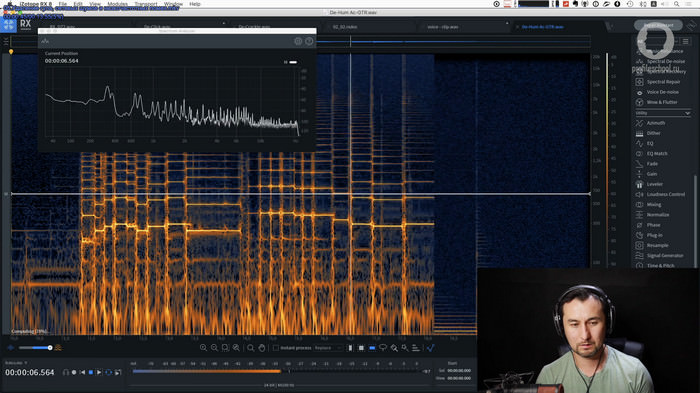Adjust the waveform/spectrogram balance slider
Screen dimensions: 700x393
(x=35, y=348)
